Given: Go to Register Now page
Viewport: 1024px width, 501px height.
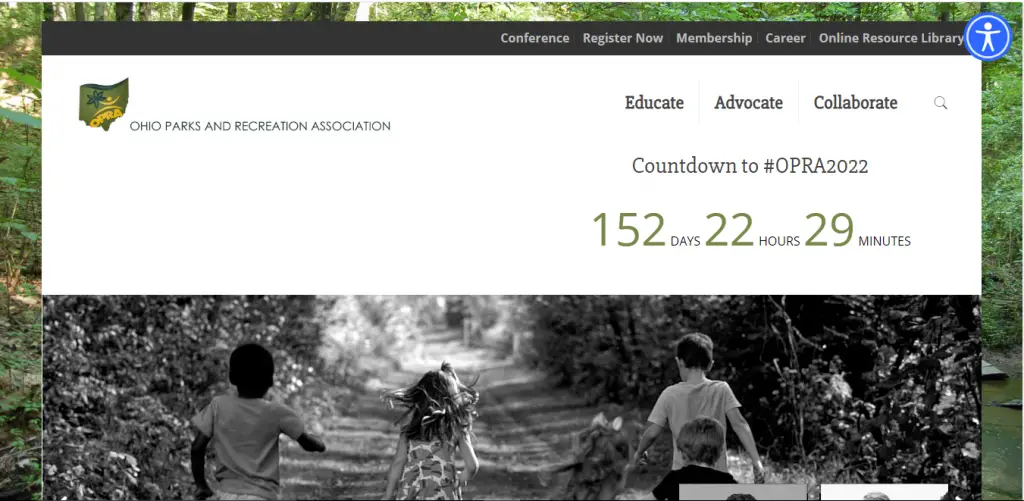Looking at the screenshot, I should pyautogui.click(x=622, y=38).
